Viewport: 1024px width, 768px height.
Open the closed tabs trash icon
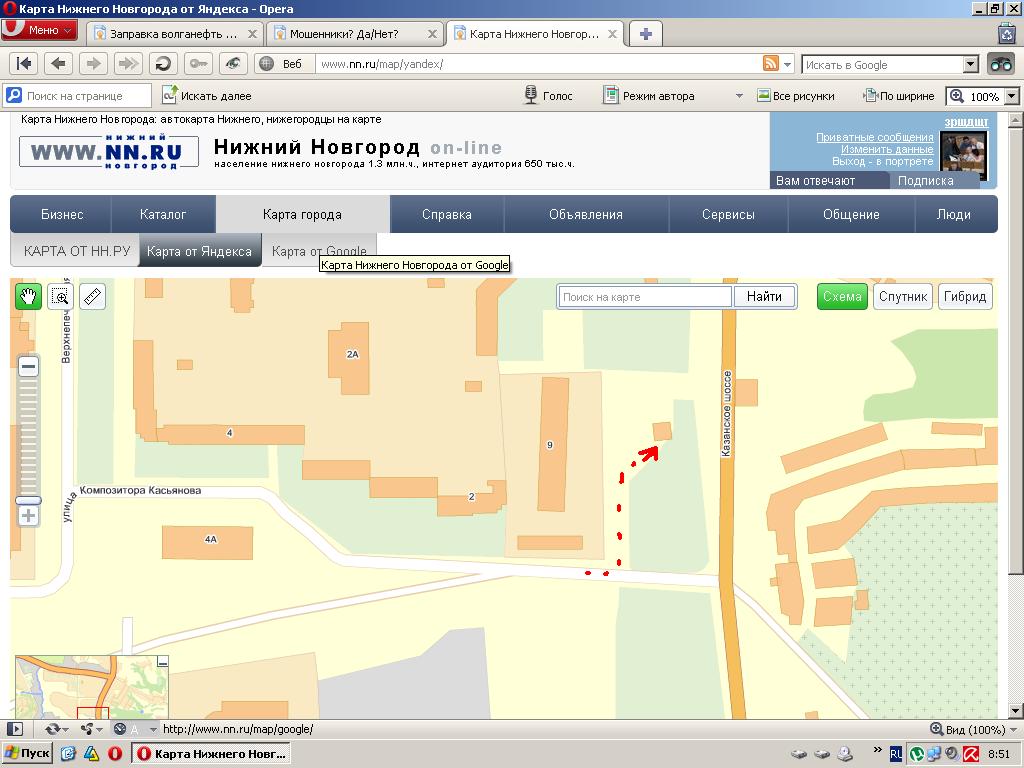1006,33
